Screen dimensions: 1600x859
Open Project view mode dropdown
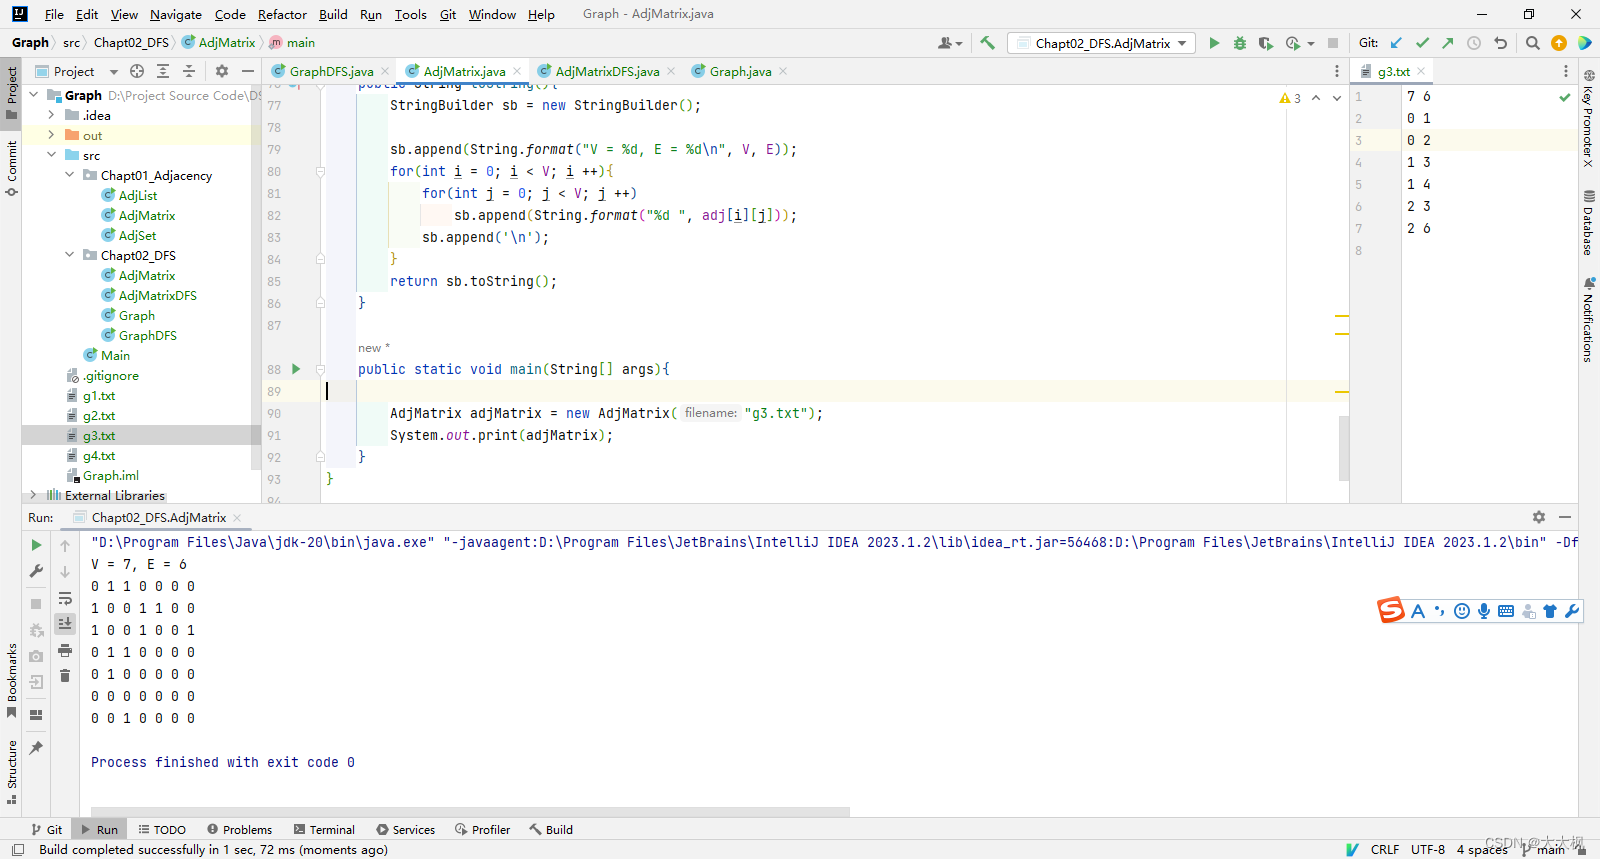click(113, 72)
